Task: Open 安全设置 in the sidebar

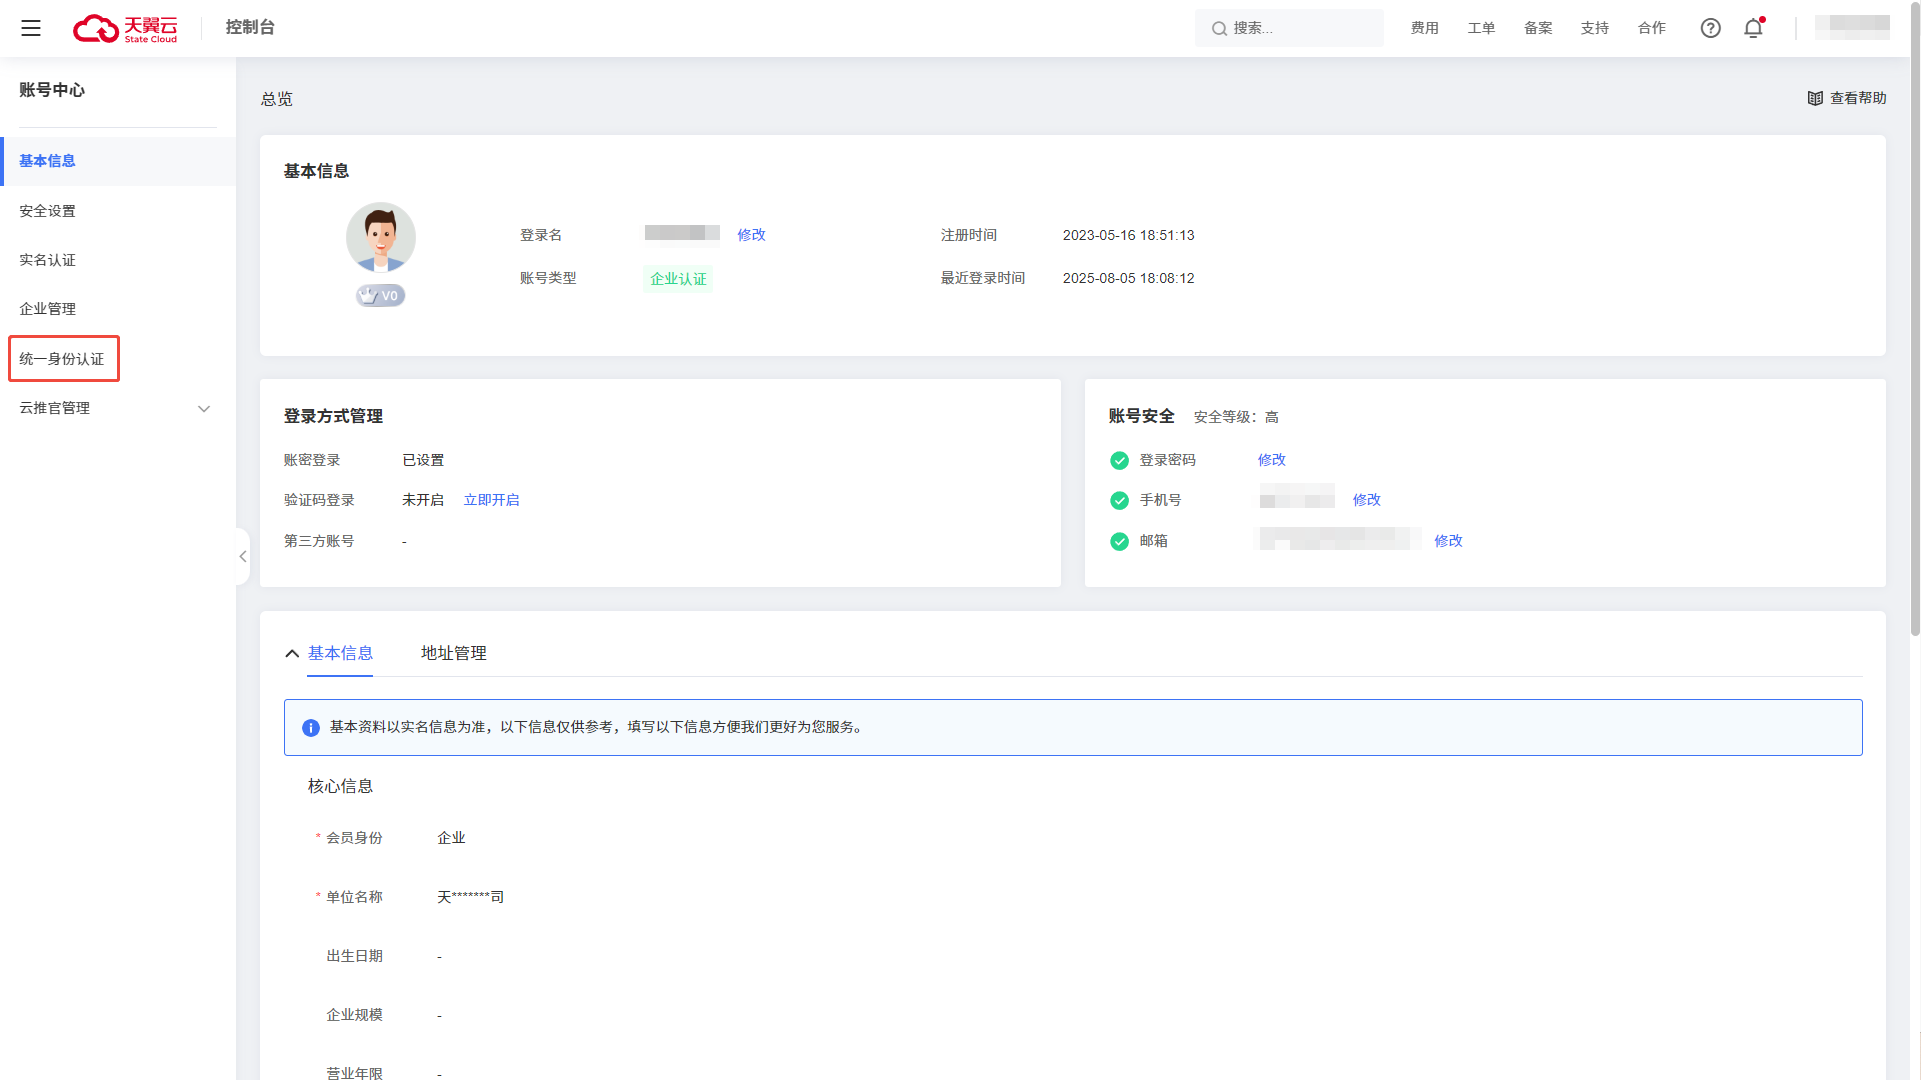Action: click(x=48, y=211)
